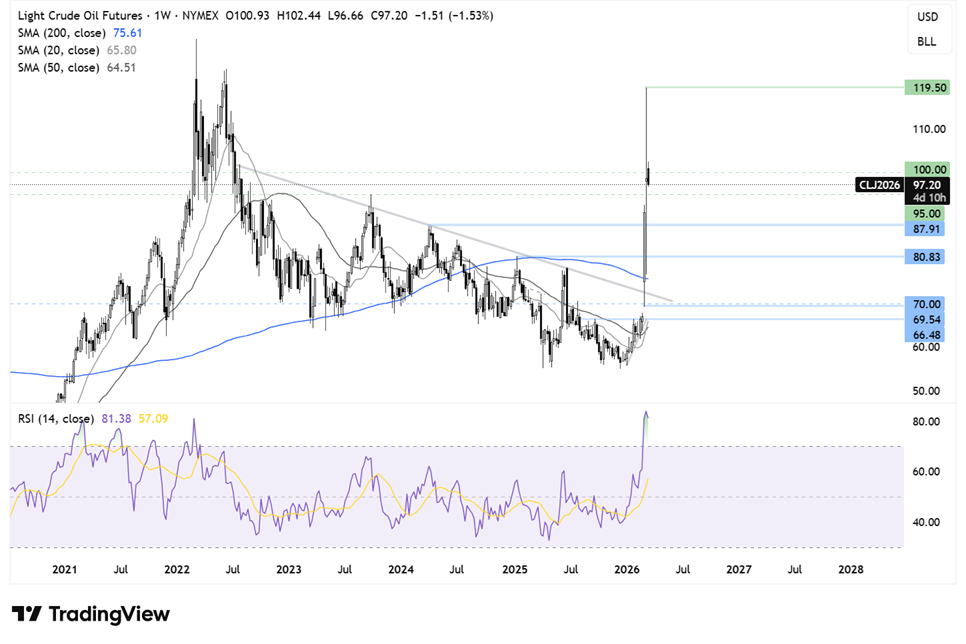Click the 50.00 price axis value
Viewport: 966px width, 644px height.
926,391
